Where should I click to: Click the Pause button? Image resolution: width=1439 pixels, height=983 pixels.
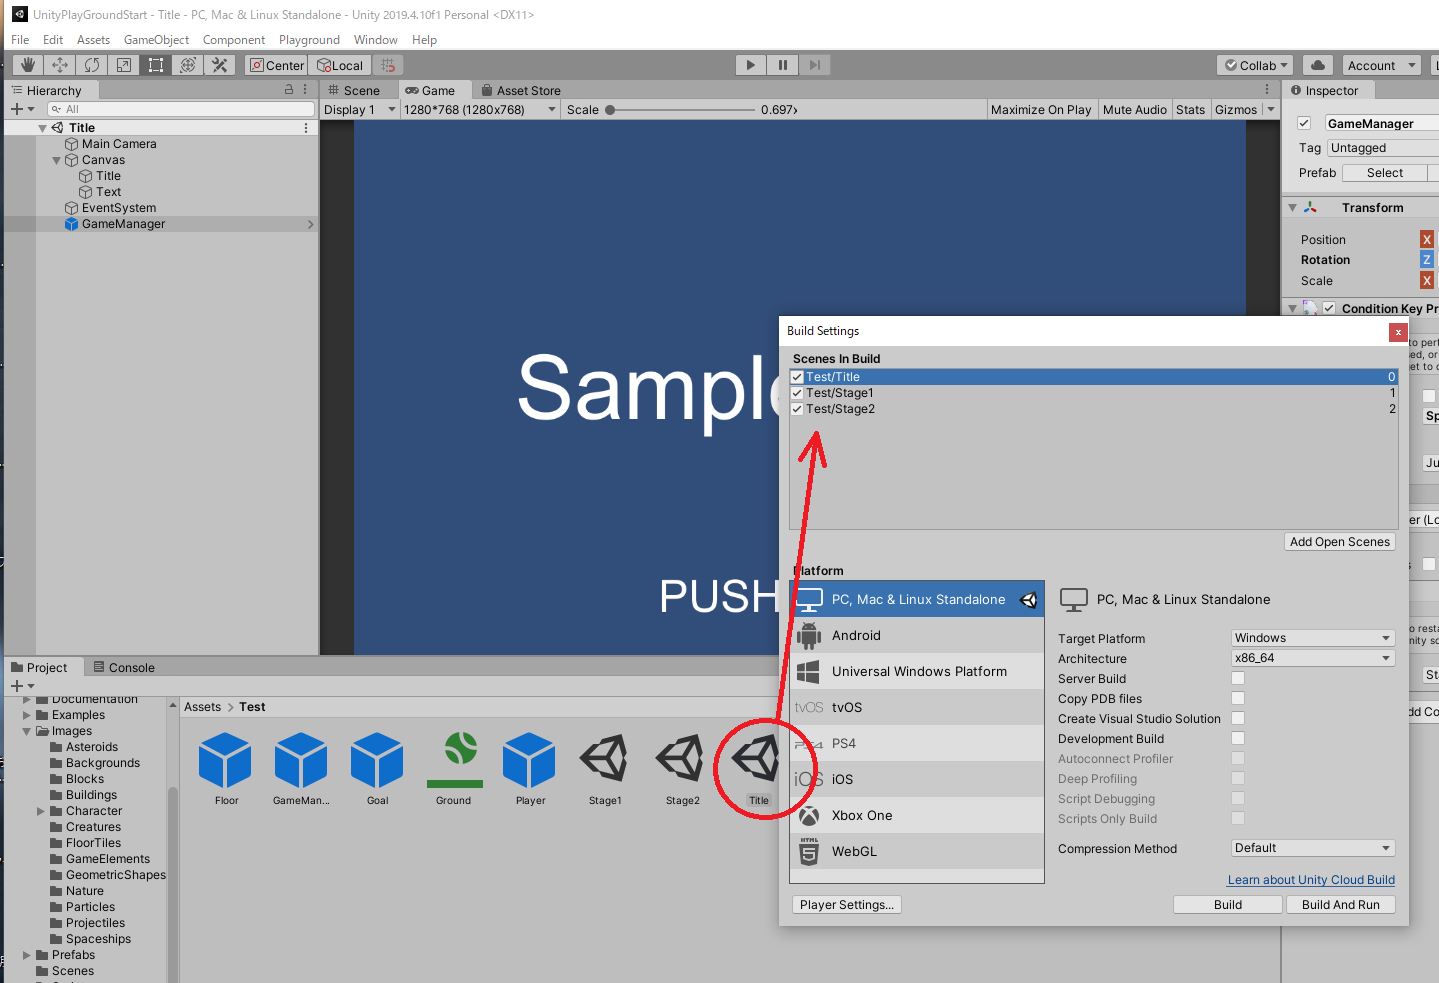coord(782,65)
